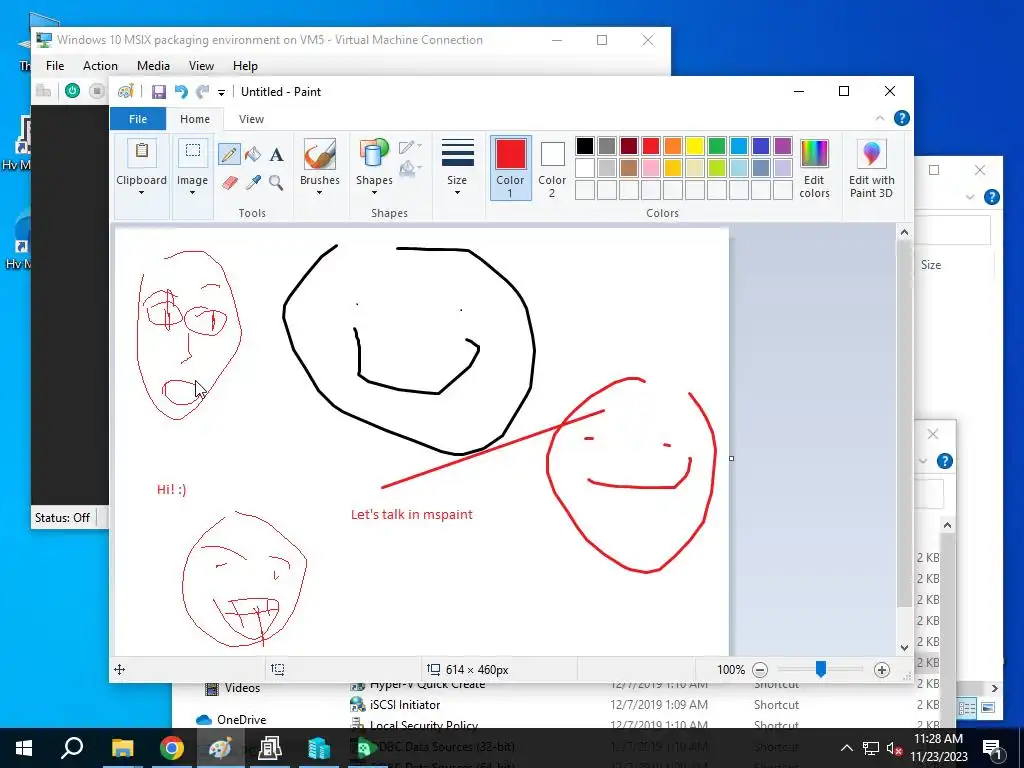Screen dimensions: 1024x768
Task: Click Paint vertical scrollbar up arrow
Action: click(x=904, y=232)
